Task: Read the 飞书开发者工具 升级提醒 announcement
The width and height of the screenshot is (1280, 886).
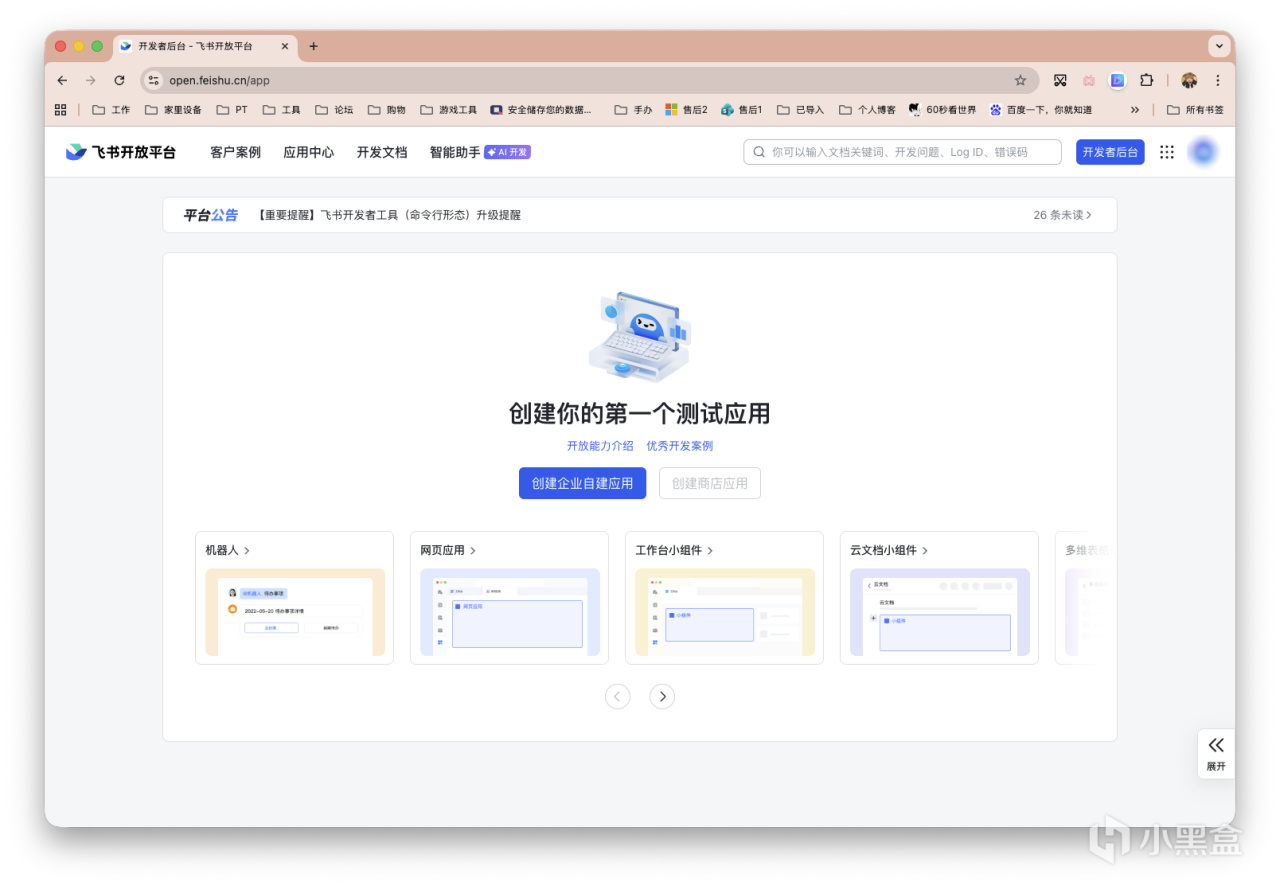Action: [388, 215]
